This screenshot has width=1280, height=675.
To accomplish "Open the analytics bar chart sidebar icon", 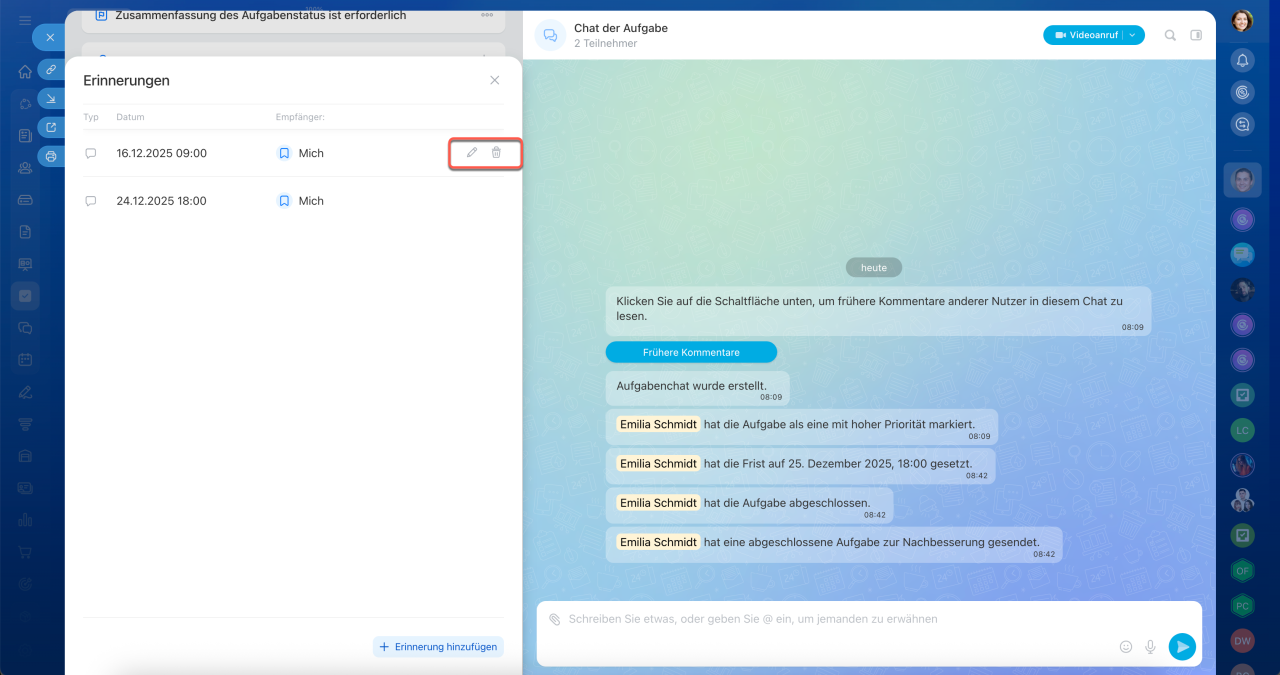I will coord(25,520).
